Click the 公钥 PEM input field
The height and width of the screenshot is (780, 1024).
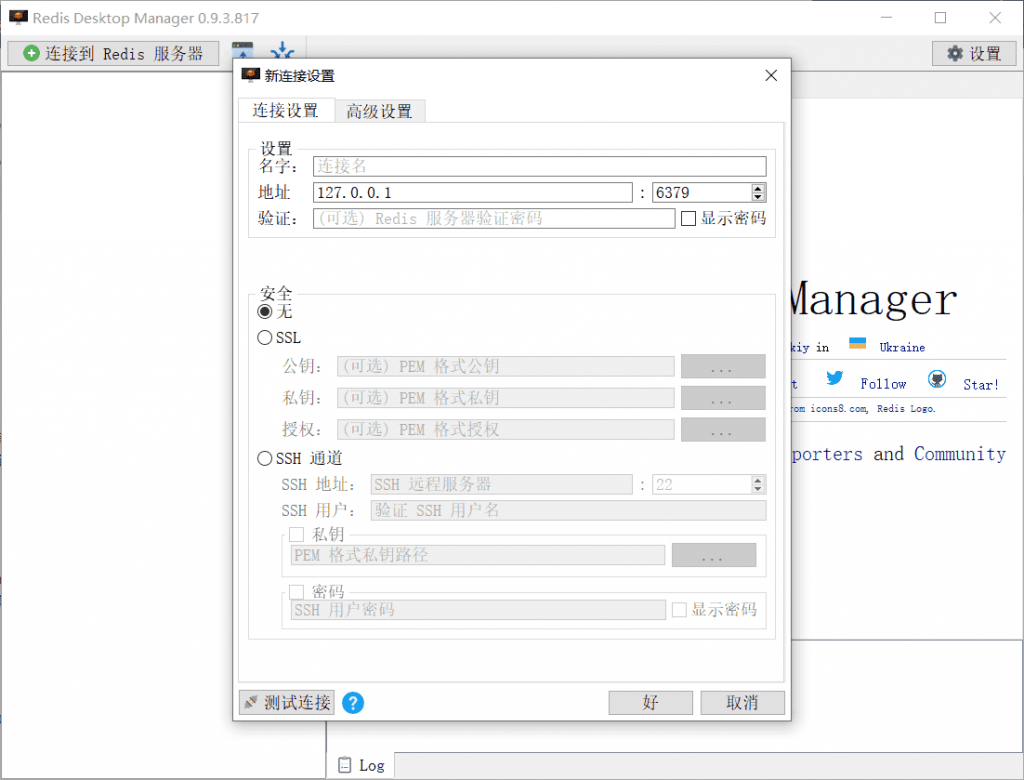(505, 366)
